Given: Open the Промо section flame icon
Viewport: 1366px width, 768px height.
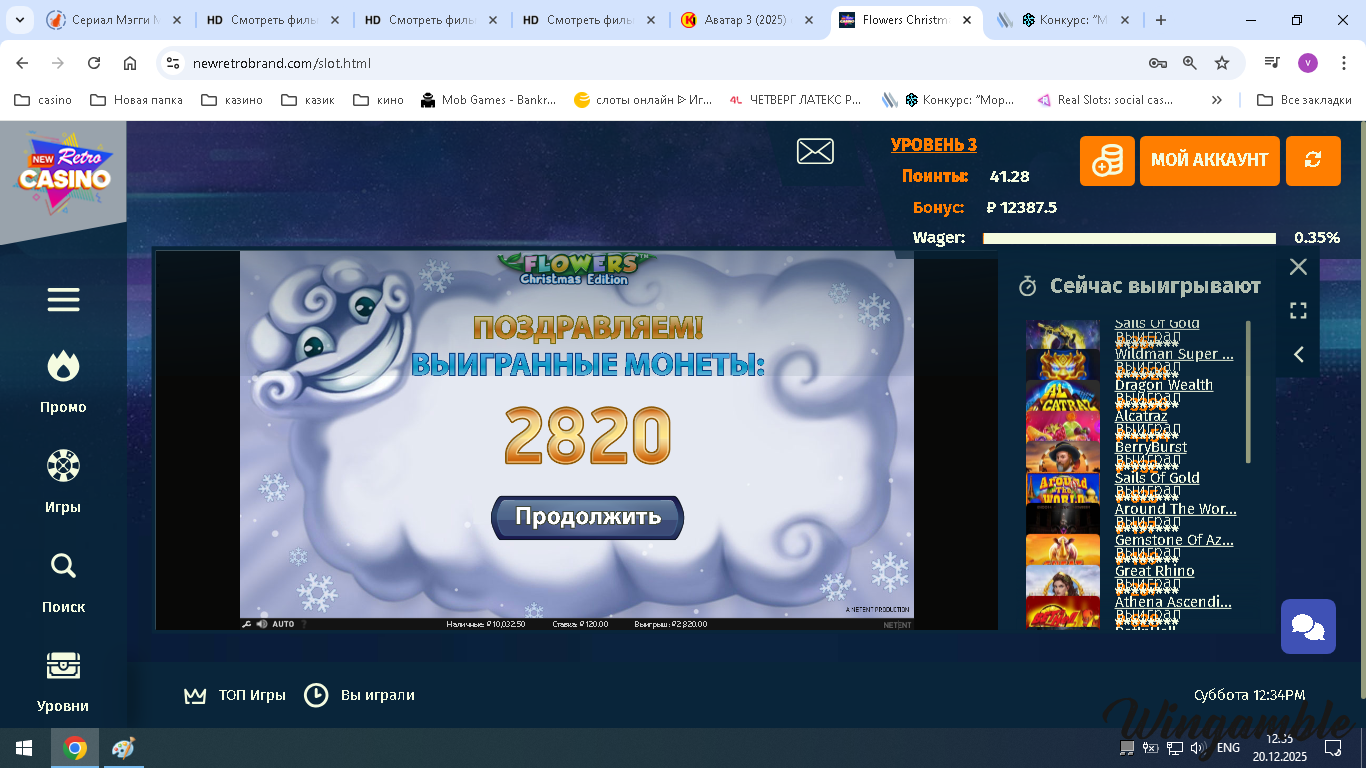Looking at the screenshot, I should (63, 367).
